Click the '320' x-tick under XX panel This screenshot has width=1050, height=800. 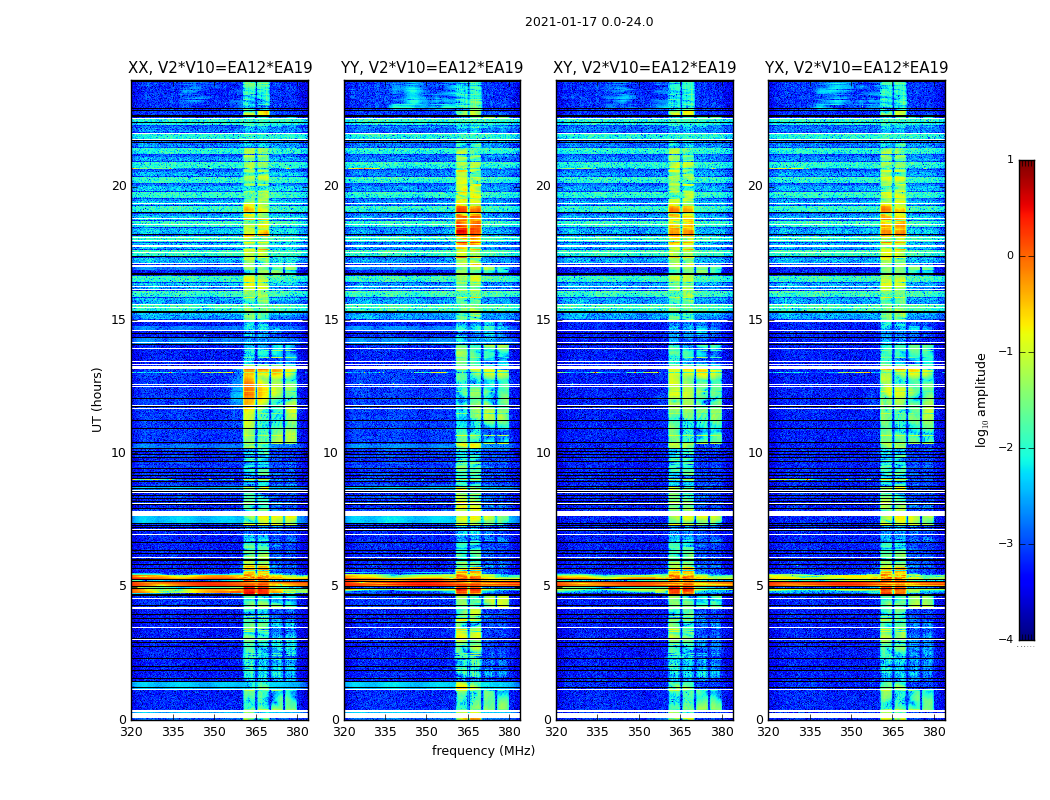tap(132, 732)
